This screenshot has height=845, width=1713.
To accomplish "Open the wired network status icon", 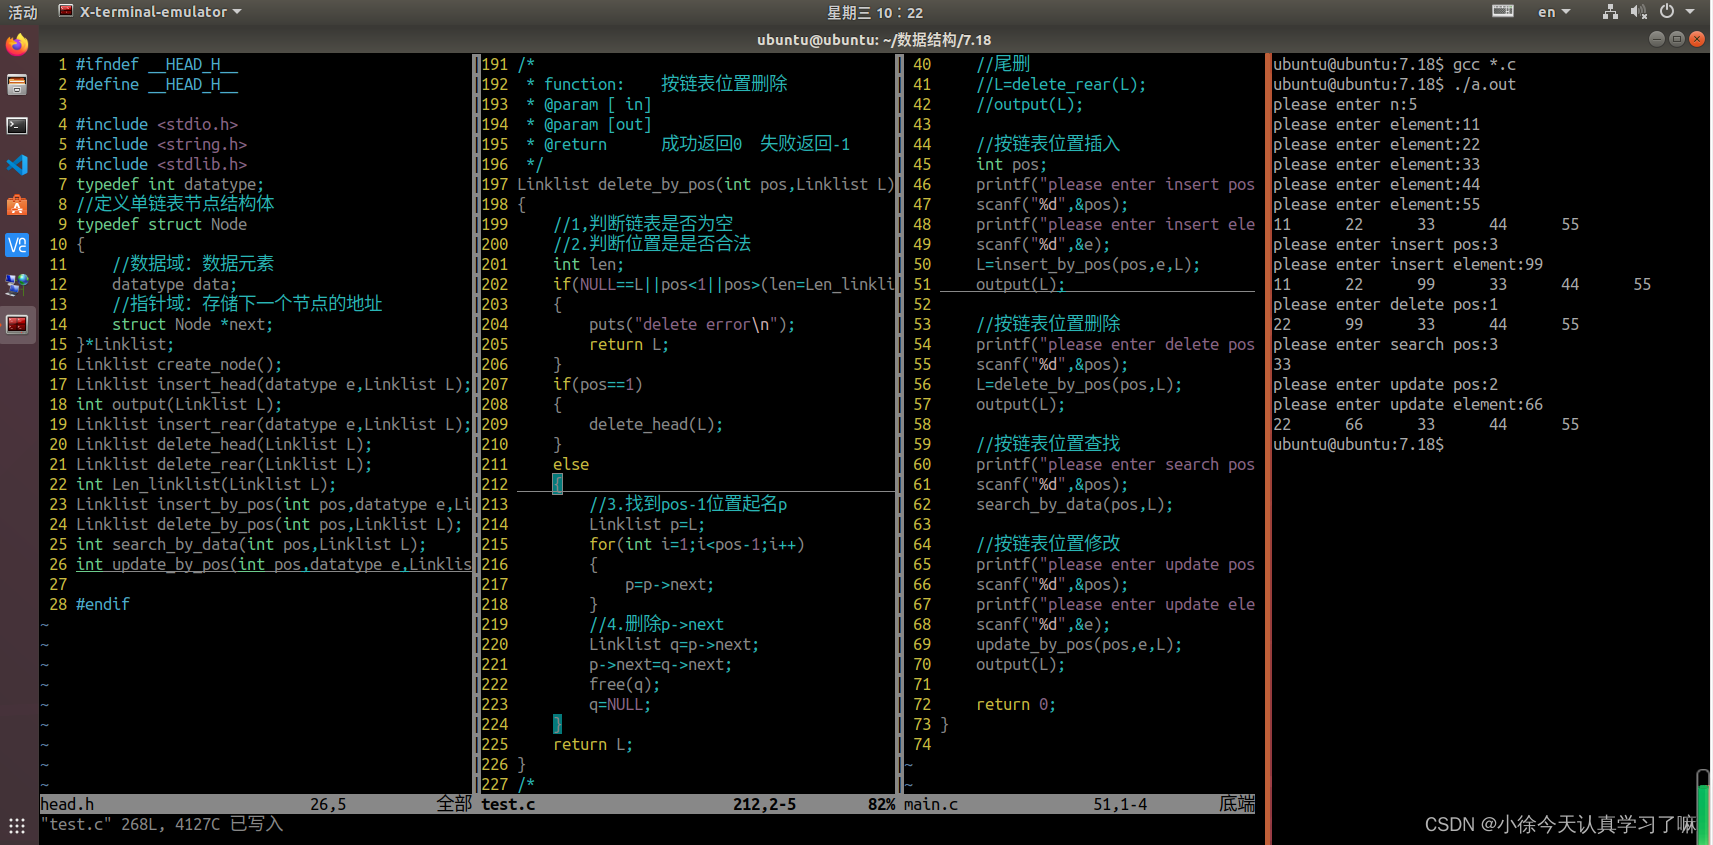I will click(1610, 11).
